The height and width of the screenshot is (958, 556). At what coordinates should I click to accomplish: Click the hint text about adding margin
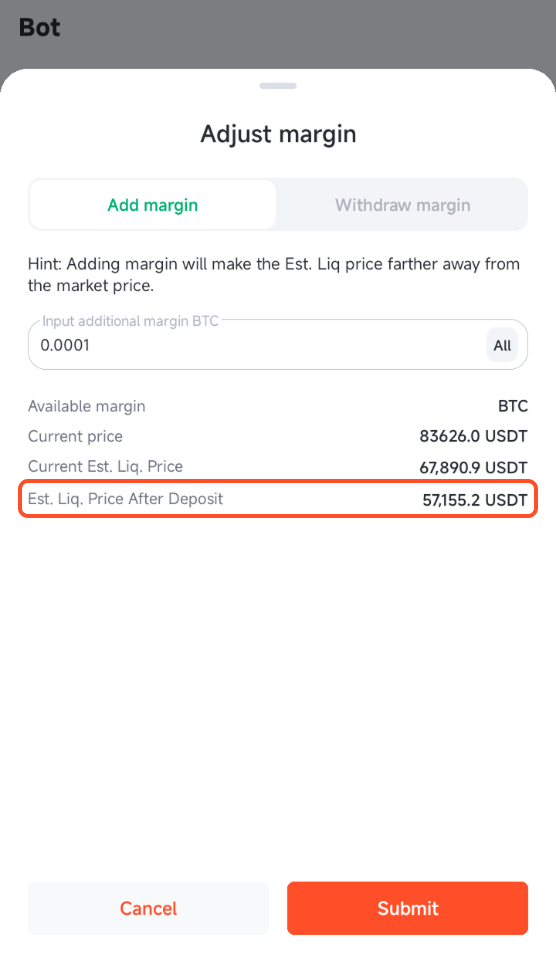coord(274,274)
